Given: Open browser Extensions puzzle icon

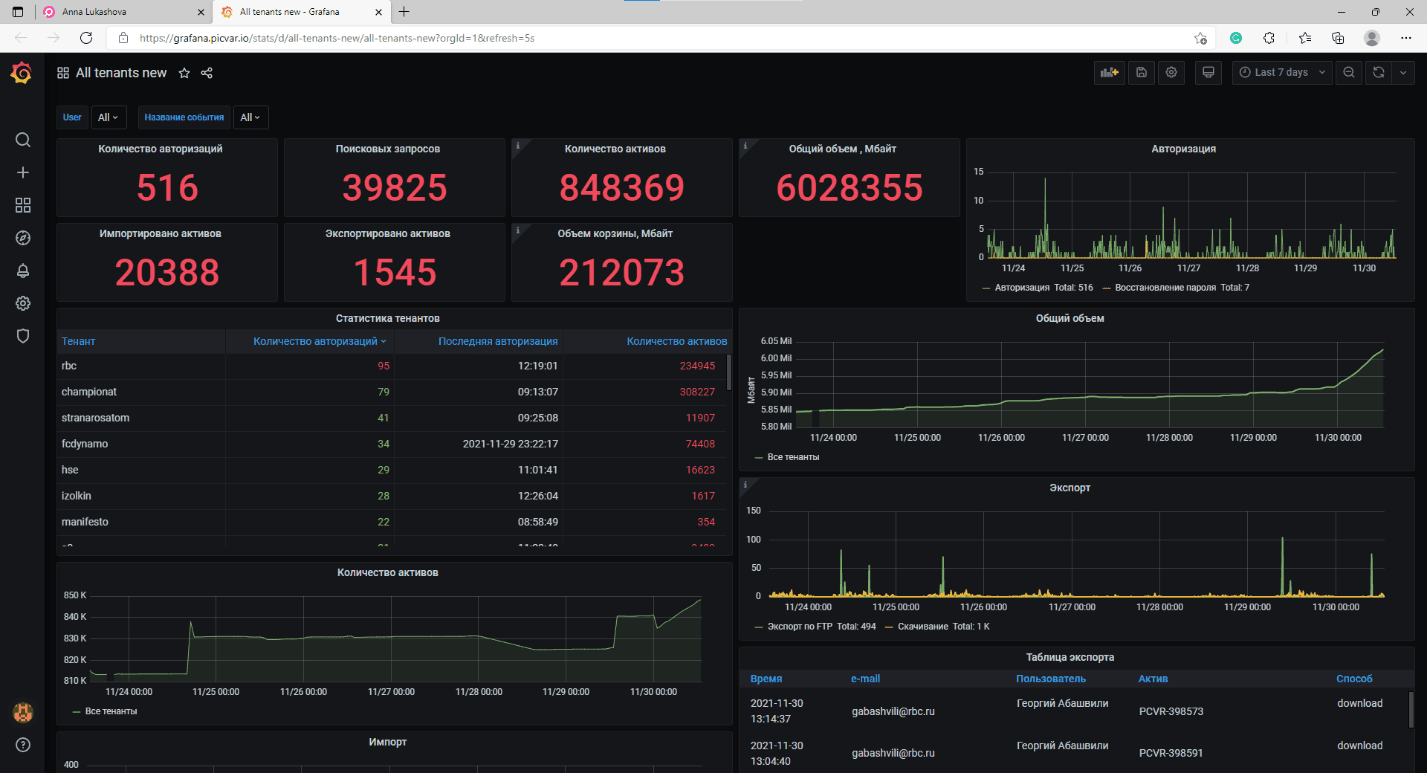Looking at the screenshot, I should coord(1269,38).
